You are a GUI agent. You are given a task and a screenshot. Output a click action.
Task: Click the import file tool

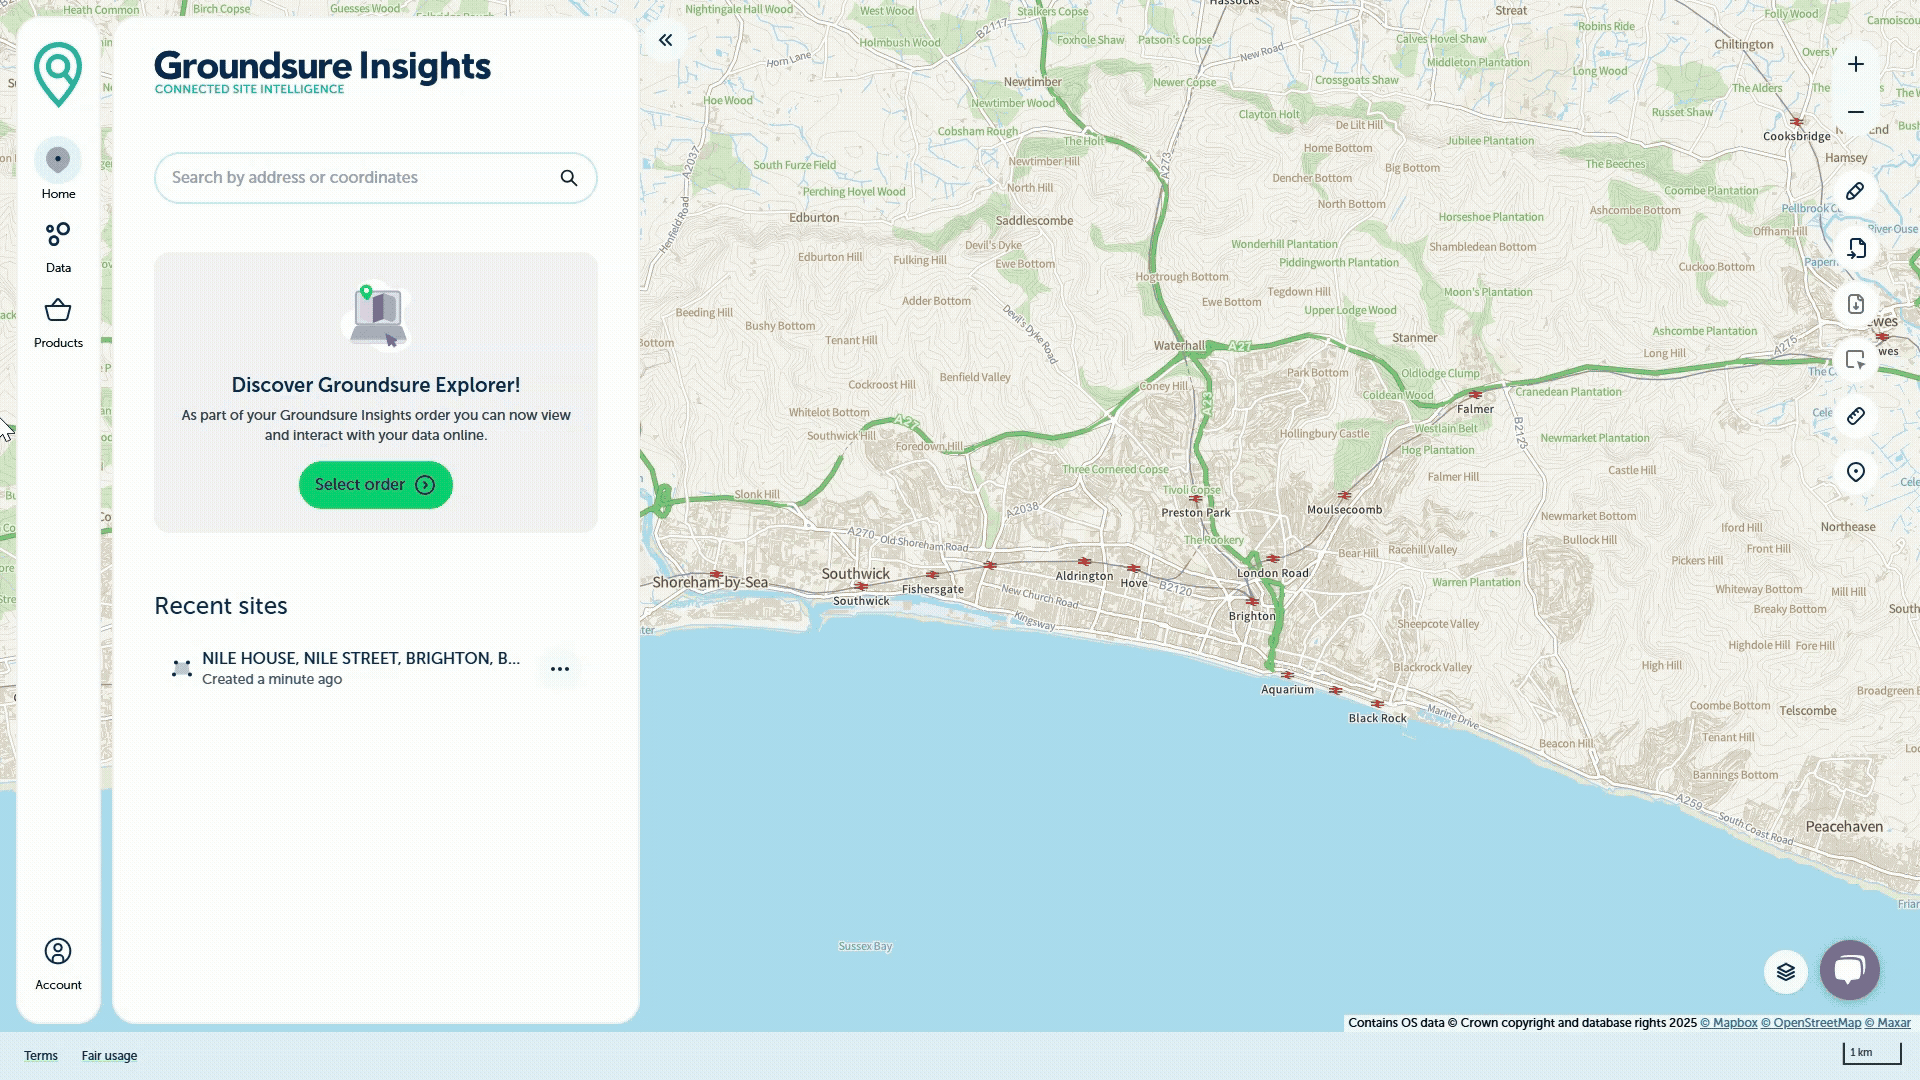point(1856,248)
